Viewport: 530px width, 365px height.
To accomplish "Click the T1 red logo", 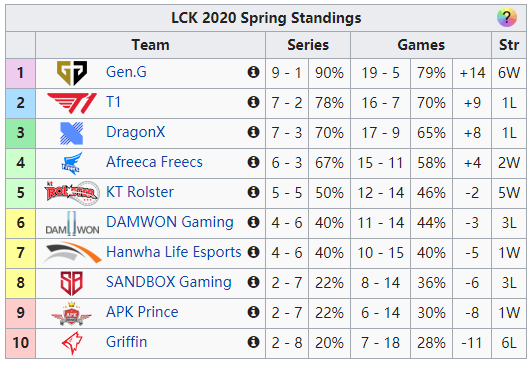I will [72, 103].
